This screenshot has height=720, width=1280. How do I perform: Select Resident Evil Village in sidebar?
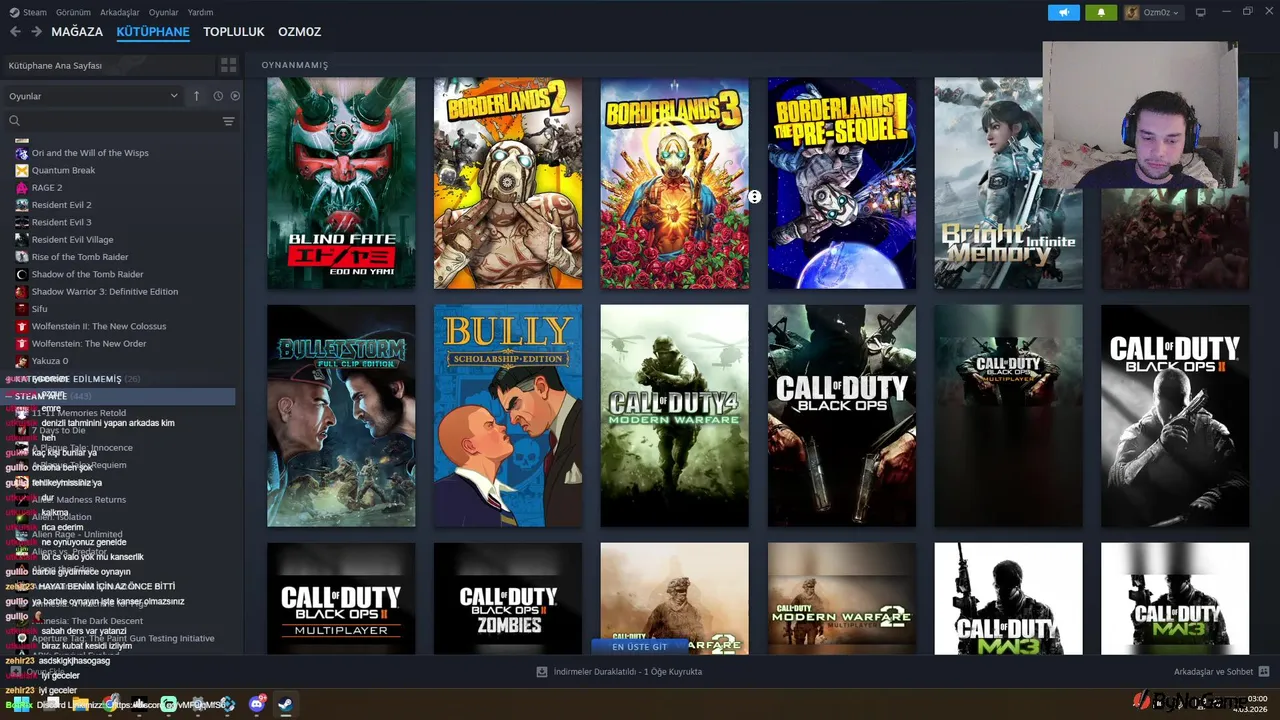[72, 240]
